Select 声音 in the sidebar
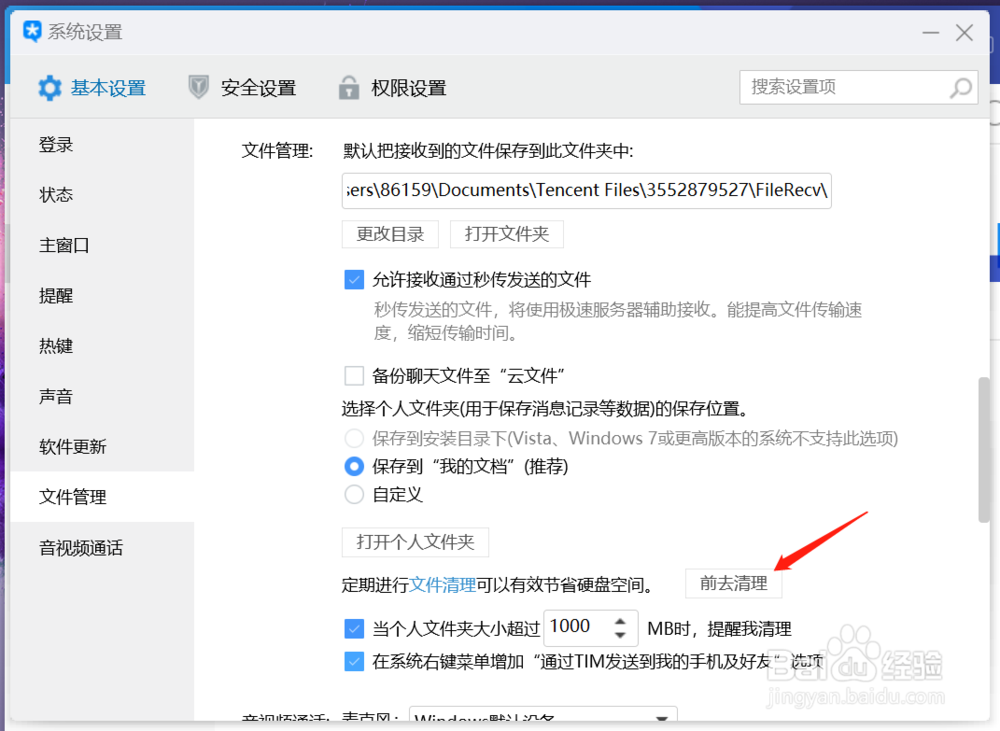The height and width of the screenshot is (731, 1000). pos(55,396)
